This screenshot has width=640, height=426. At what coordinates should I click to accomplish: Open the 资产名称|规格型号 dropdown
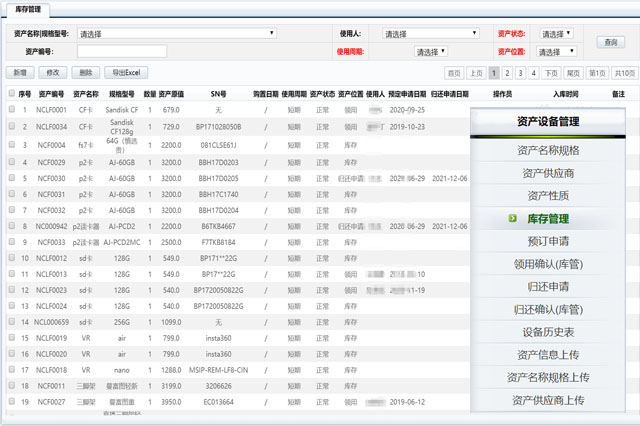(176, 33)
